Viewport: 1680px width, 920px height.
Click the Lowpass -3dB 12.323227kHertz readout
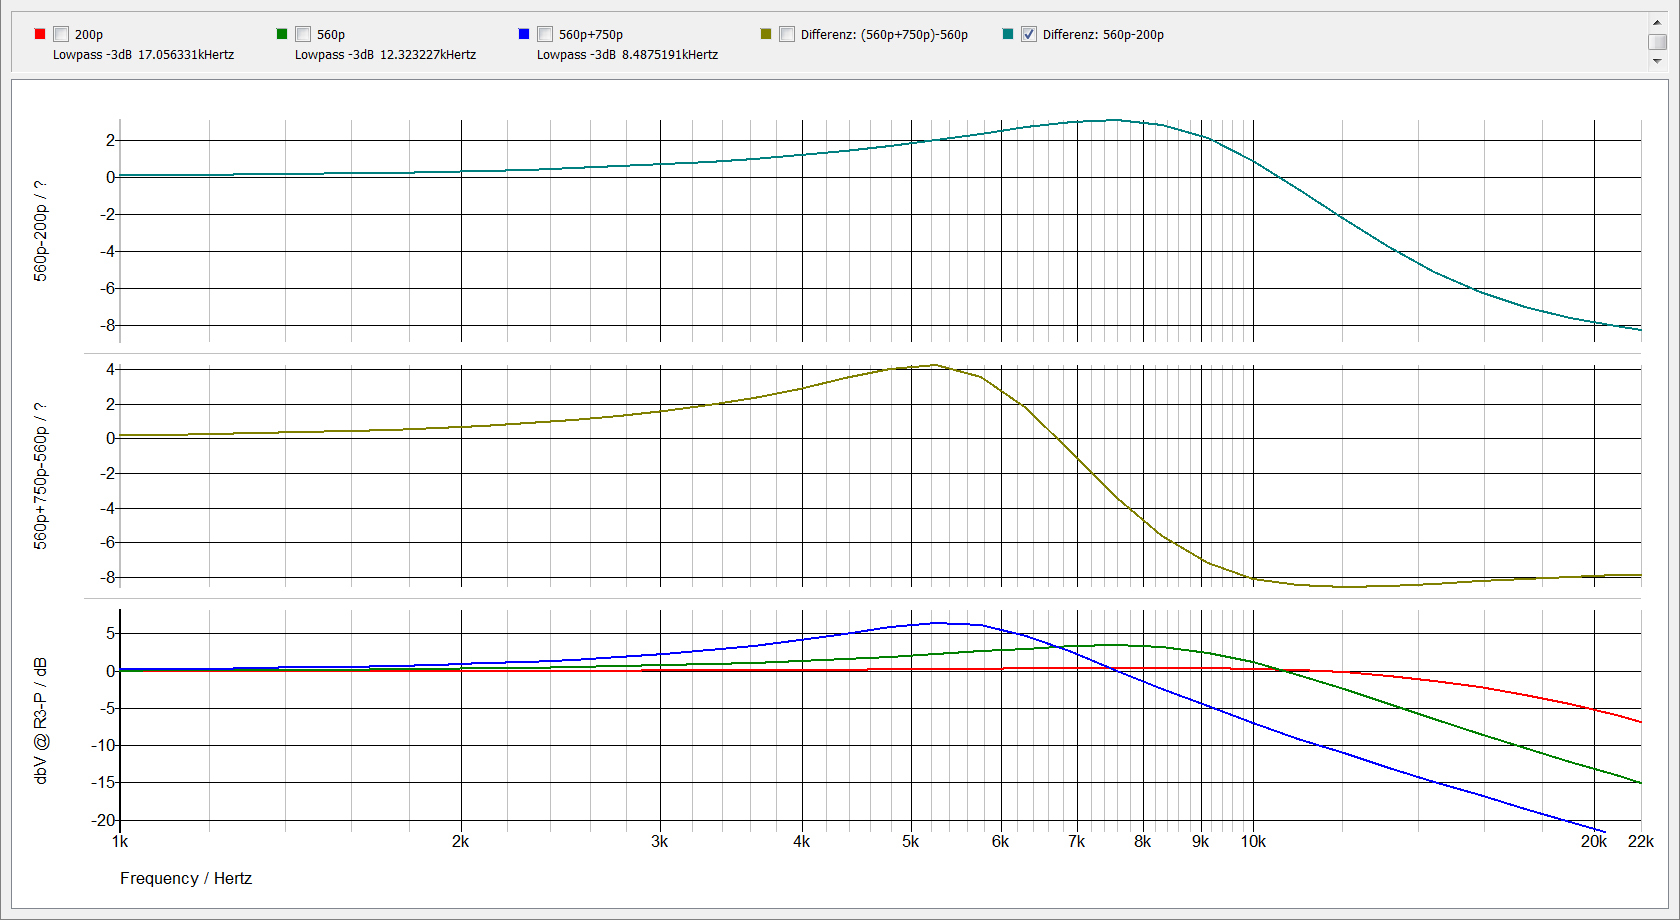[x=386, y=55]
